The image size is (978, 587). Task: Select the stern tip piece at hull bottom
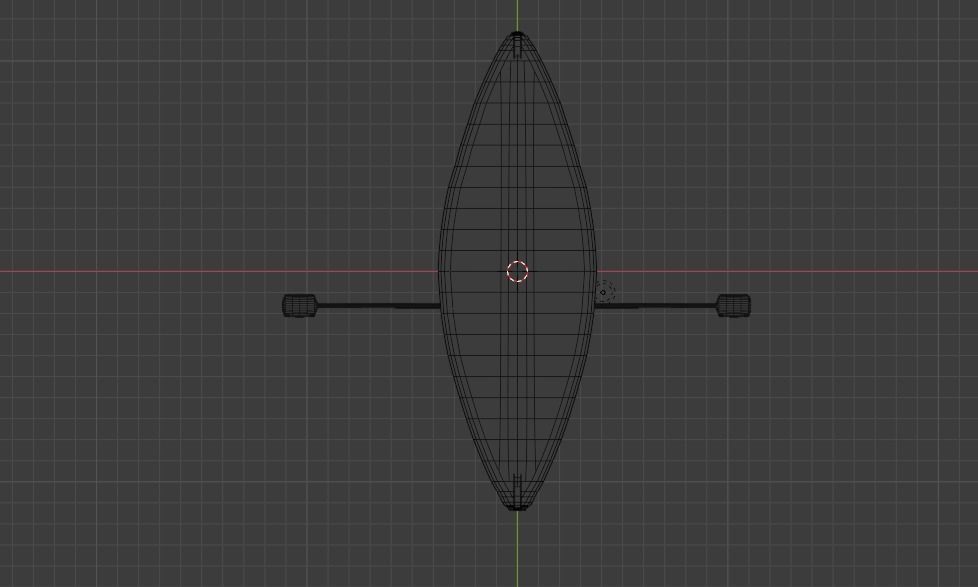(x=517, y=493)
